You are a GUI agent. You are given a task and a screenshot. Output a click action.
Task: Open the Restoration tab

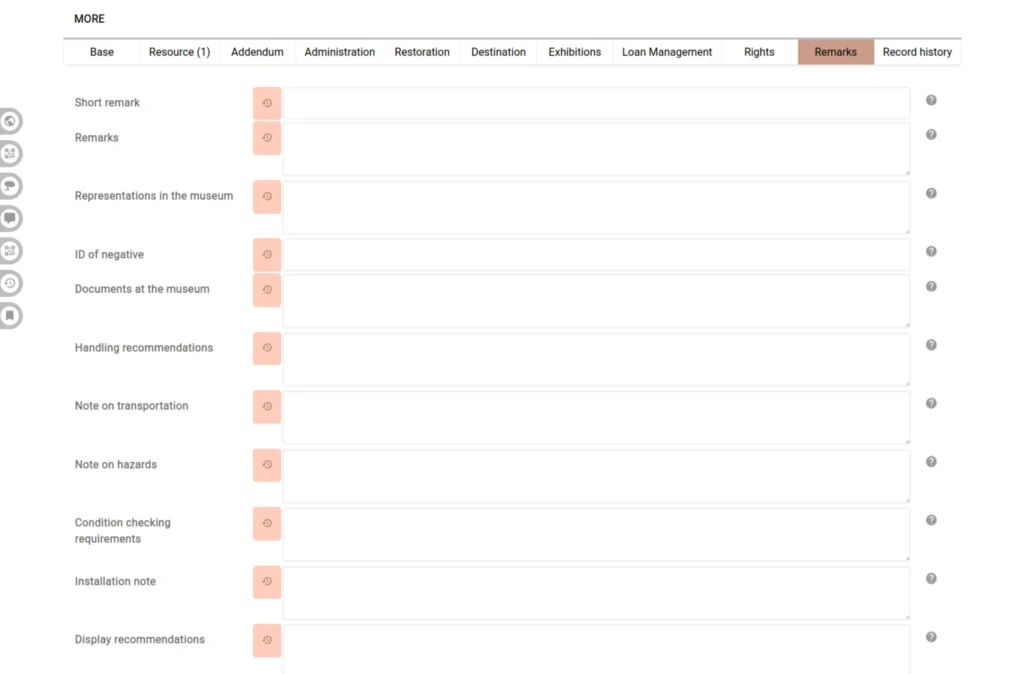(x=422, y=52)
